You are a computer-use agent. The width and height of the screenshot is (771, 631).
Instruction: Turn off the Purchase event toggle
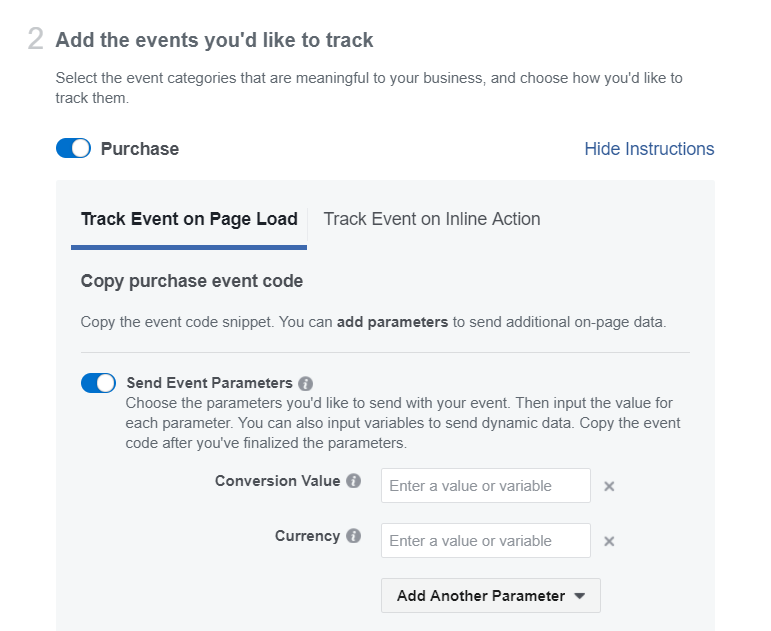pyautogui.click(x=73, y=148)
